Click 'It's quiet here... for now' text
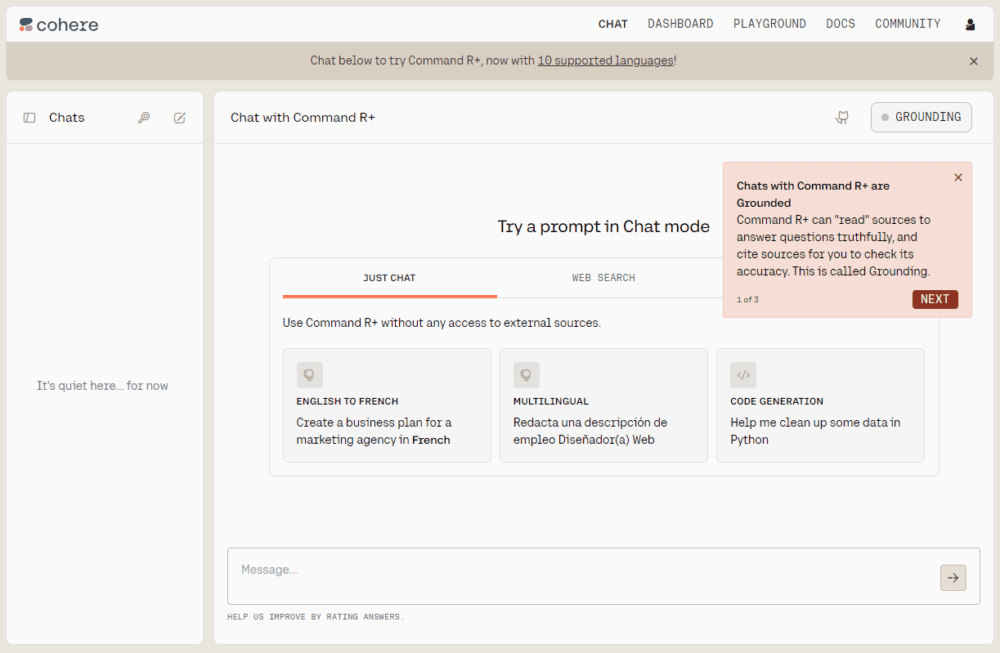This screenshot has width=1000, height=653. click(103, 386)
